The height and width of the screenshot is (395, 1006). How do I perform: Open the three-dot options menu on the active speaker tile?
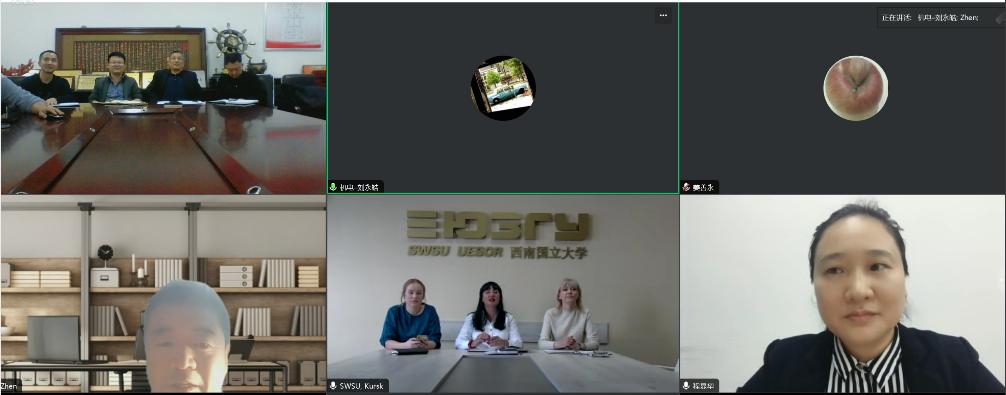(x=663, y=15)
